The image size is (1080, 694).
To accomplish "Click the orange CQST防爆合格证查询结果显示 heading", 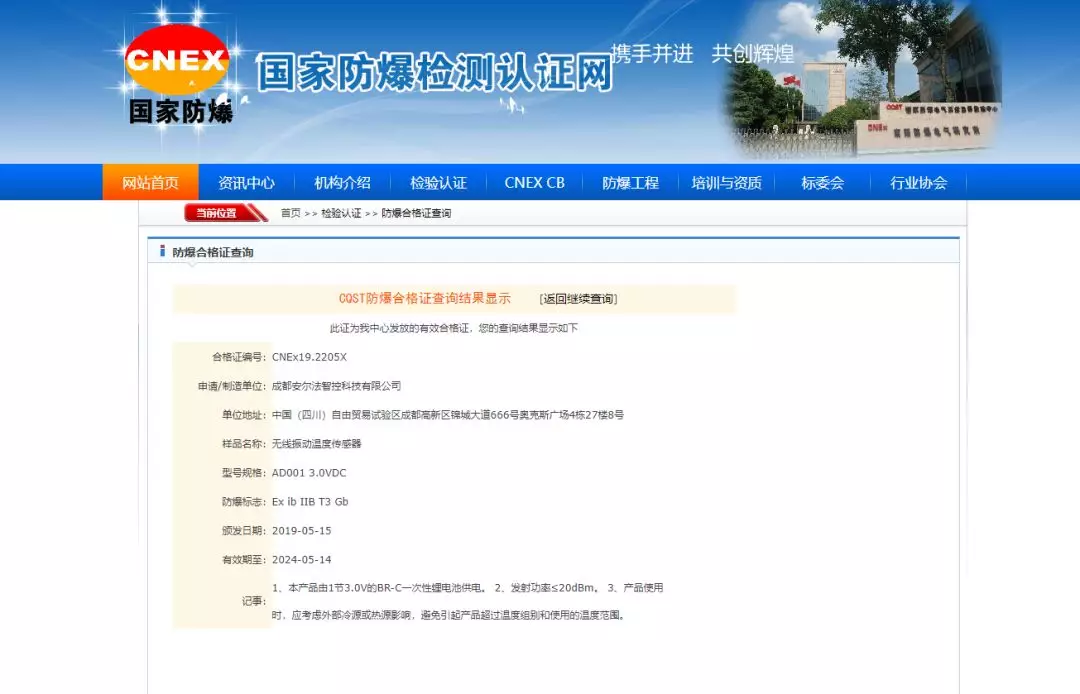I will (x=424, y=299).
